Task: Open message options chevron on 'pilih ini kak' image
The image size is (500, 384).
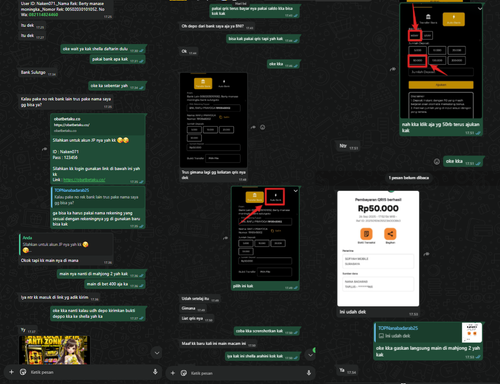Action: click(296, 191)
